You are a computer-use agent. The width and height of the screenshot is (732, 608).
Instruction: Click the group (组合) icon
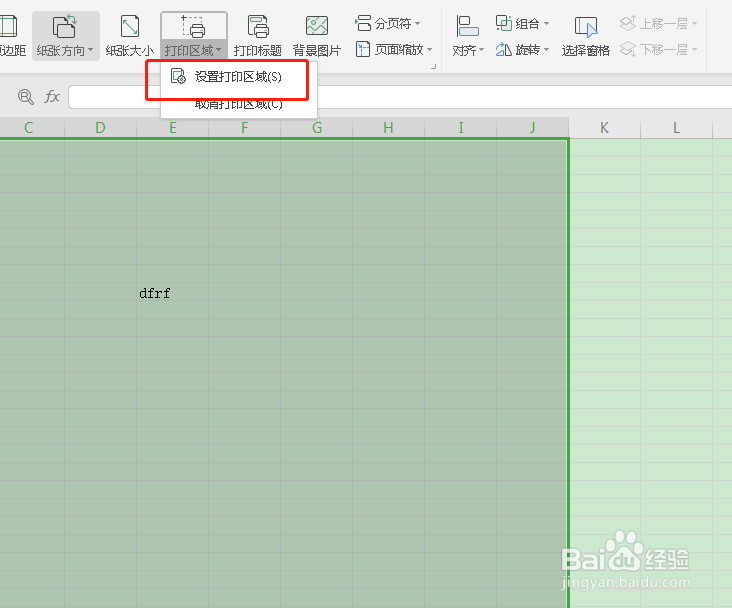(x=504, y=23)
